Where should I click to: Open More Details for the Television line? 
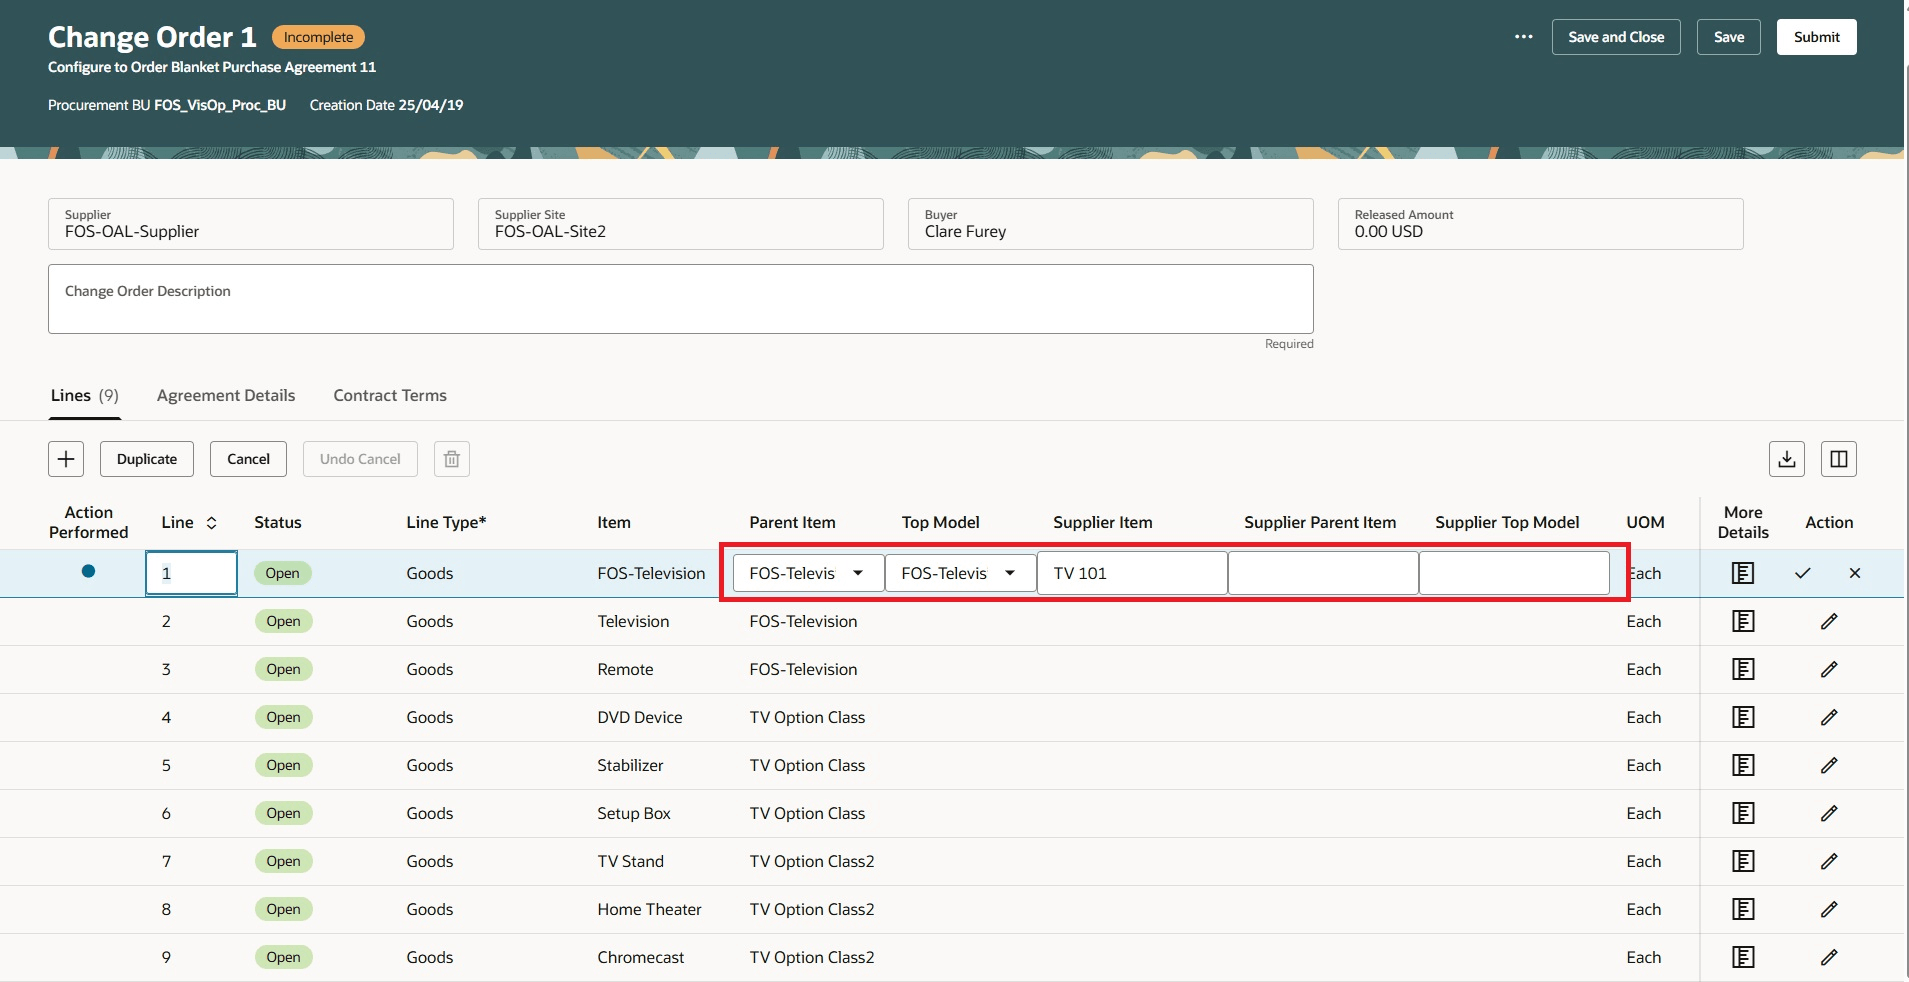point(1743,621)
